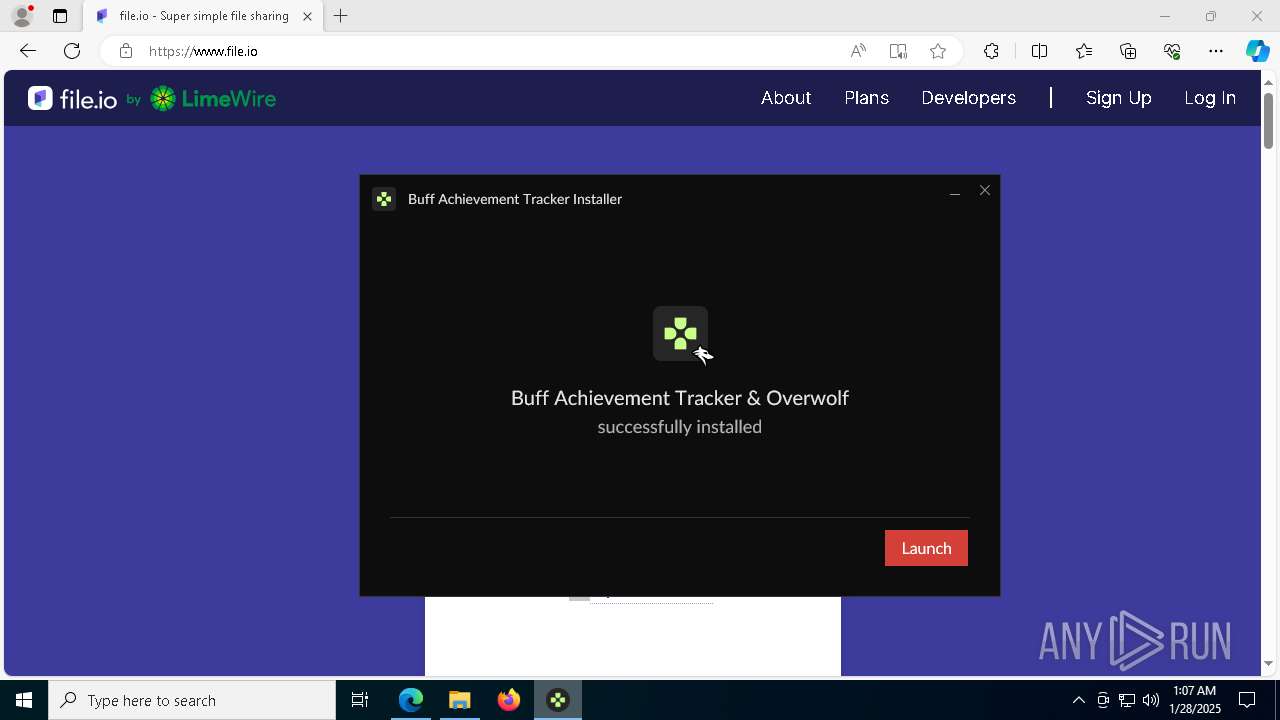The image size is (1280, 720).
Task: Open Edge Extensions puzzle icon
Action: pos(991,51)
